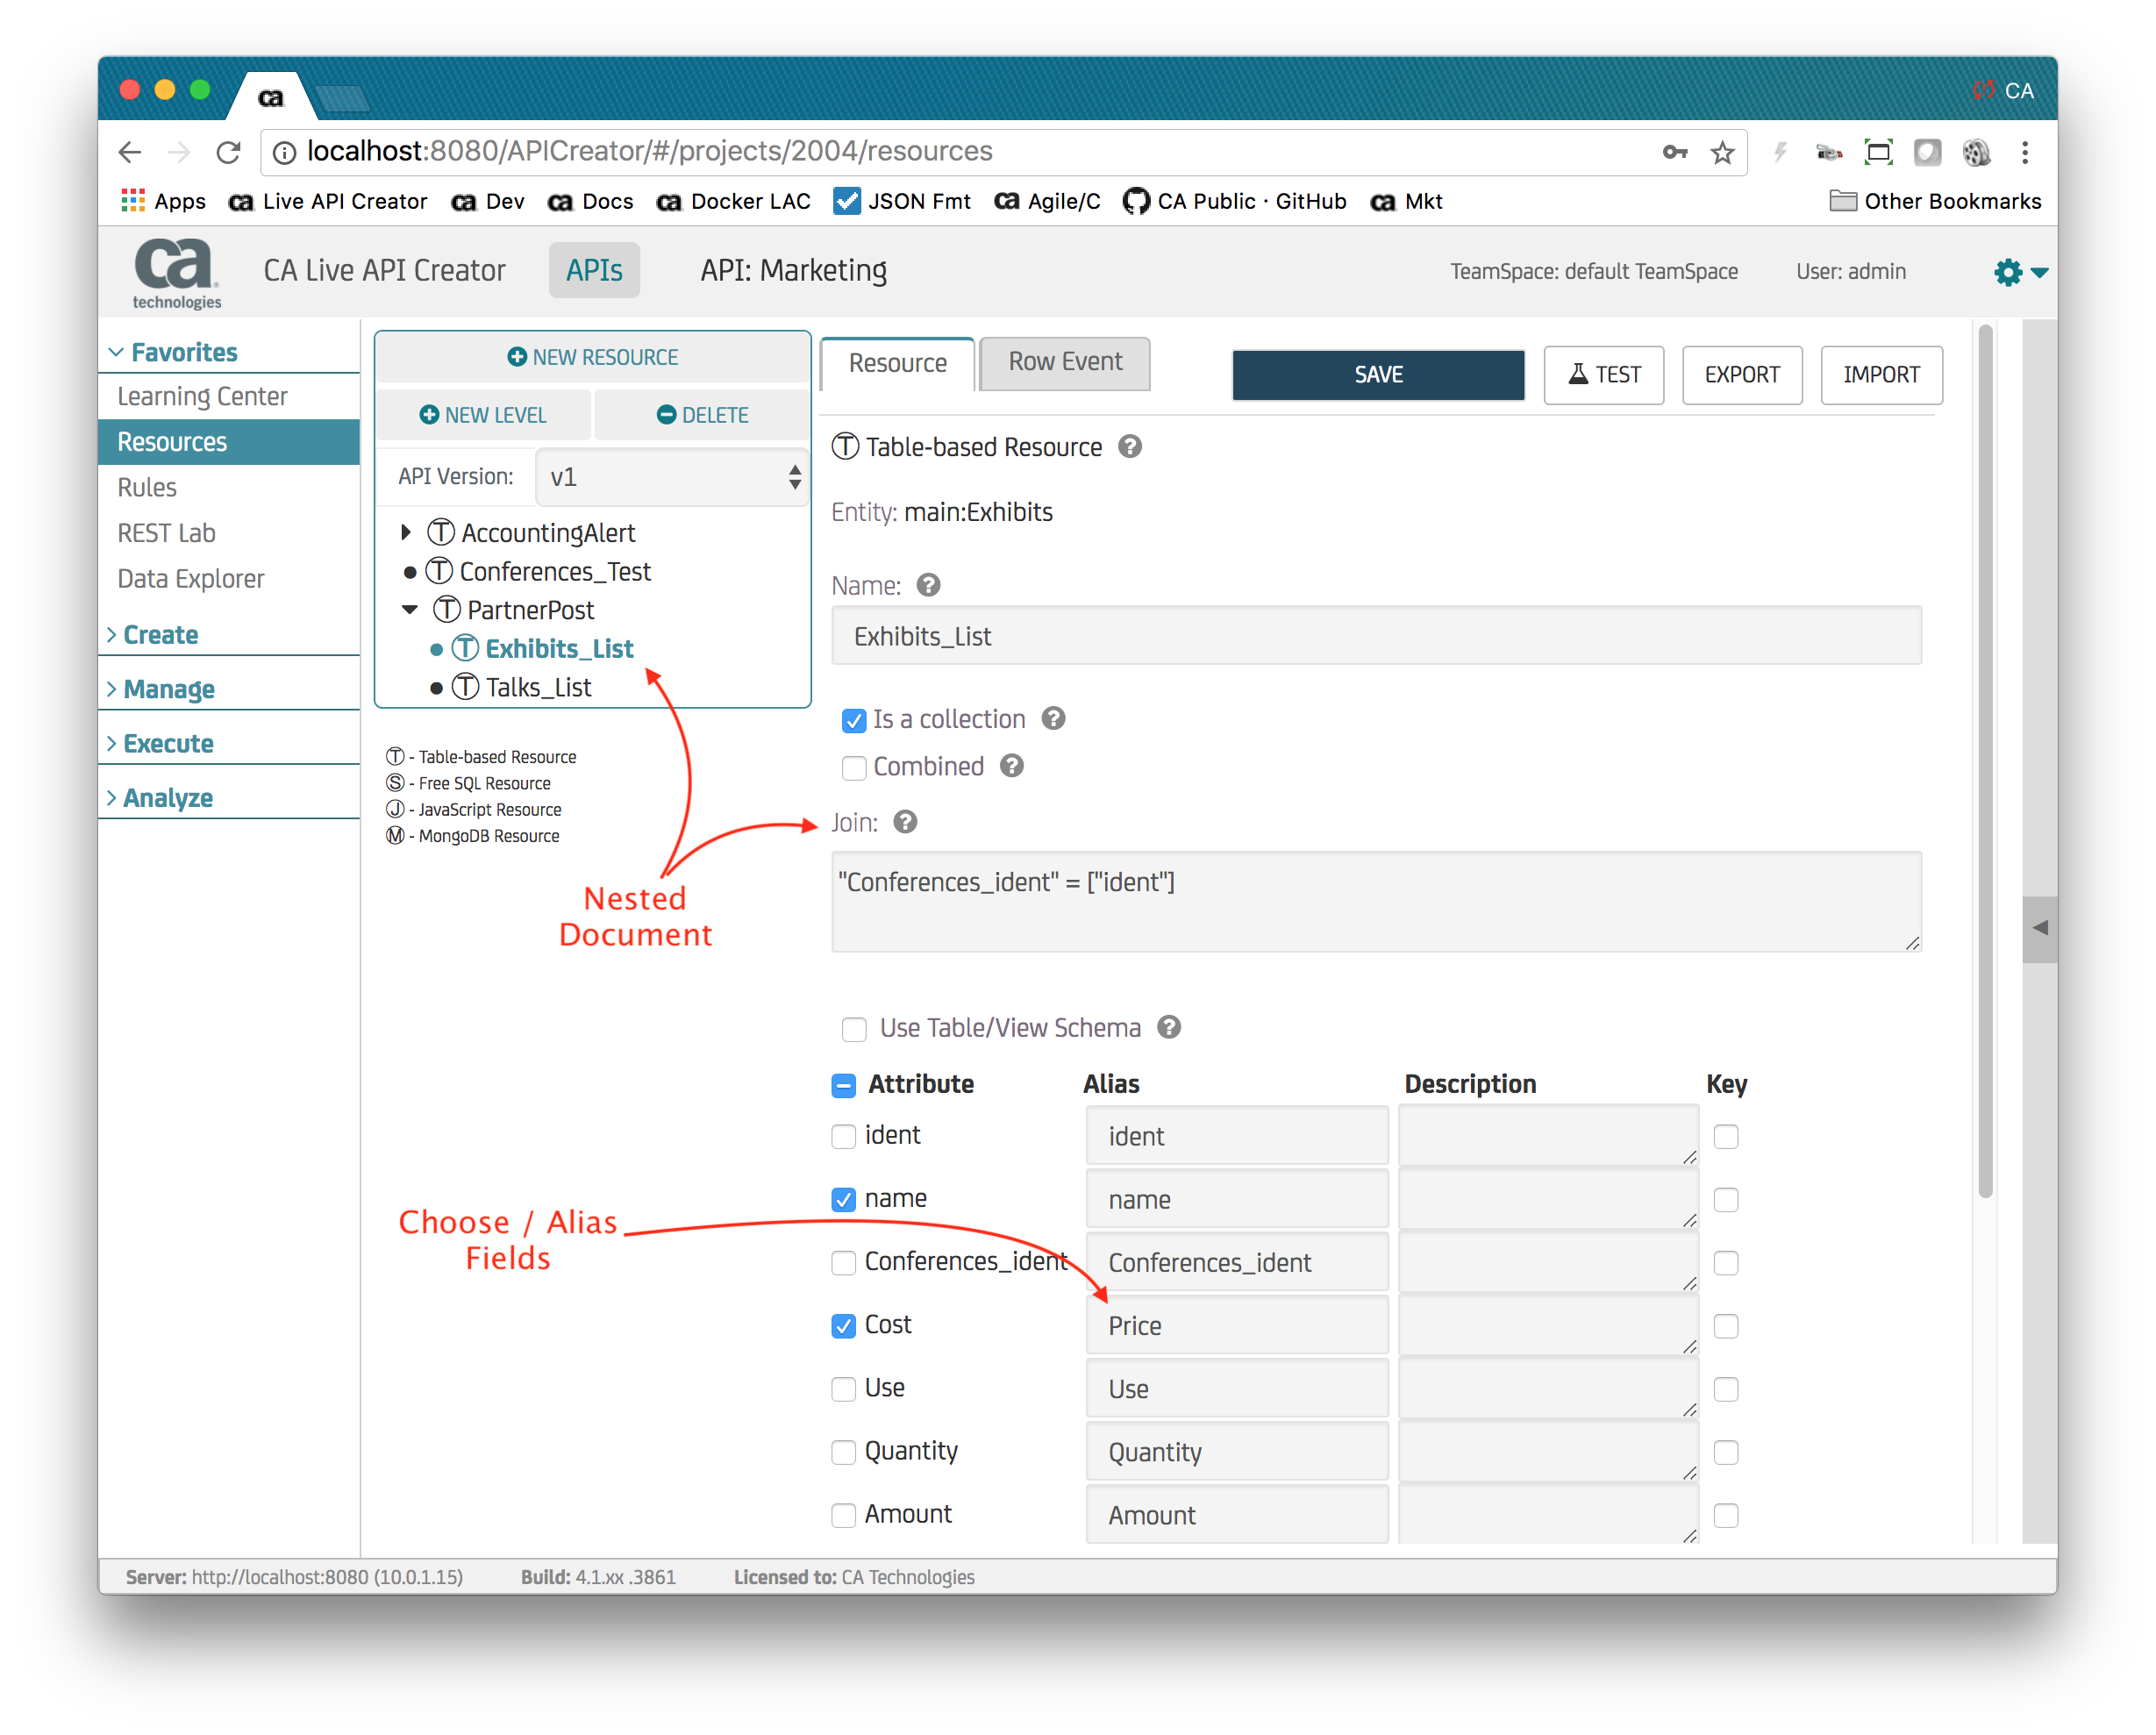Screen dimensions: 2156x1735
Task: Open Rules in the sidebar
Action: 147,488
